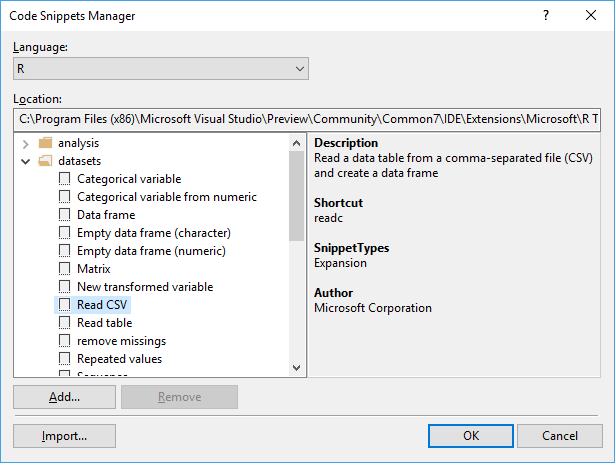Click the snippet icon beside Matrix

[x=65, y=269]
